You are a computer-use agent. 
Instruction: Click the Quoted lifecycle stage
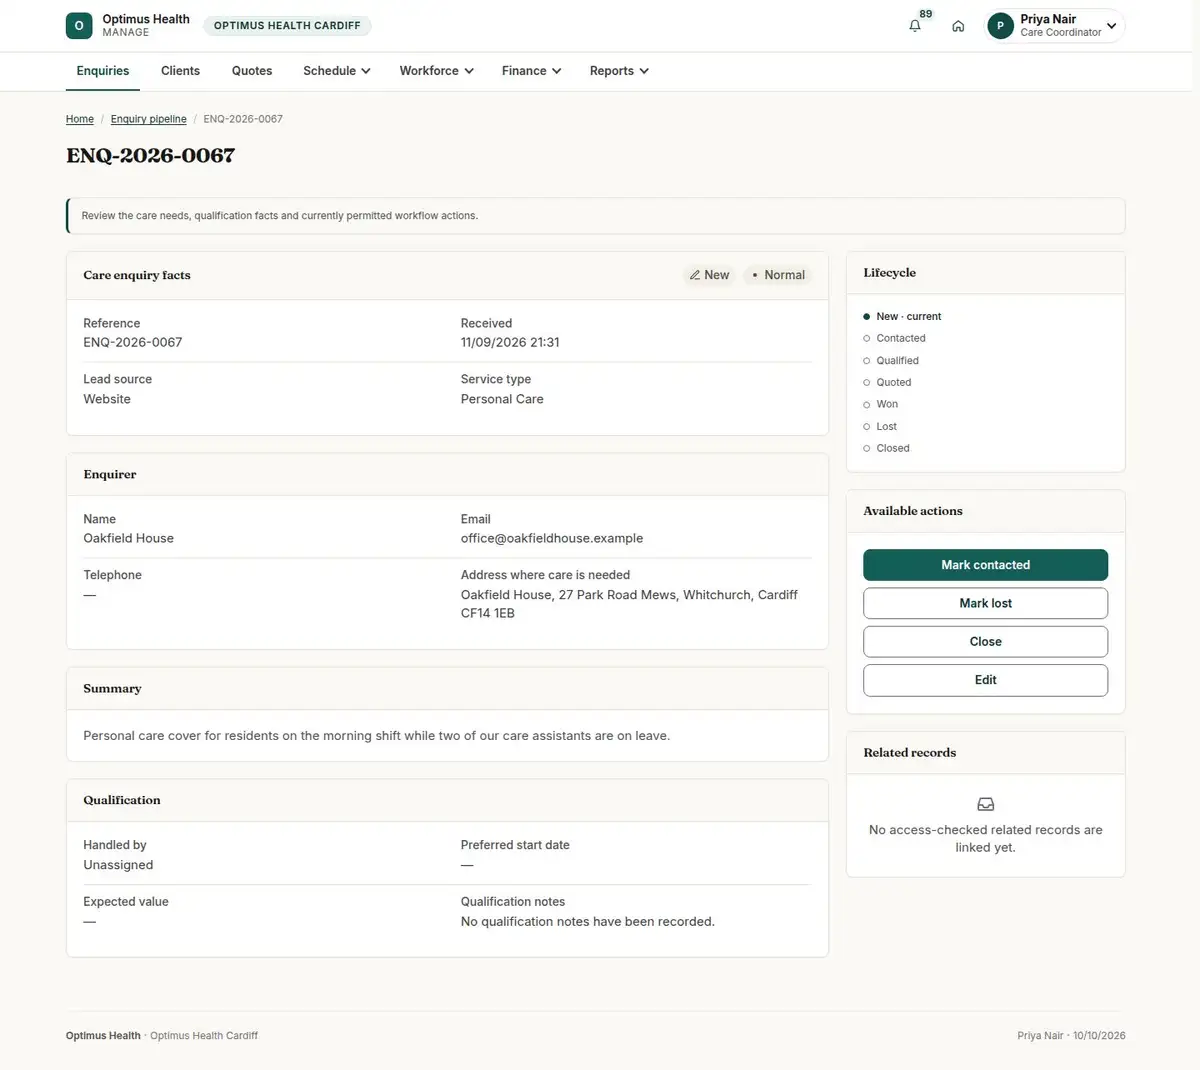(x=894, y=382)
